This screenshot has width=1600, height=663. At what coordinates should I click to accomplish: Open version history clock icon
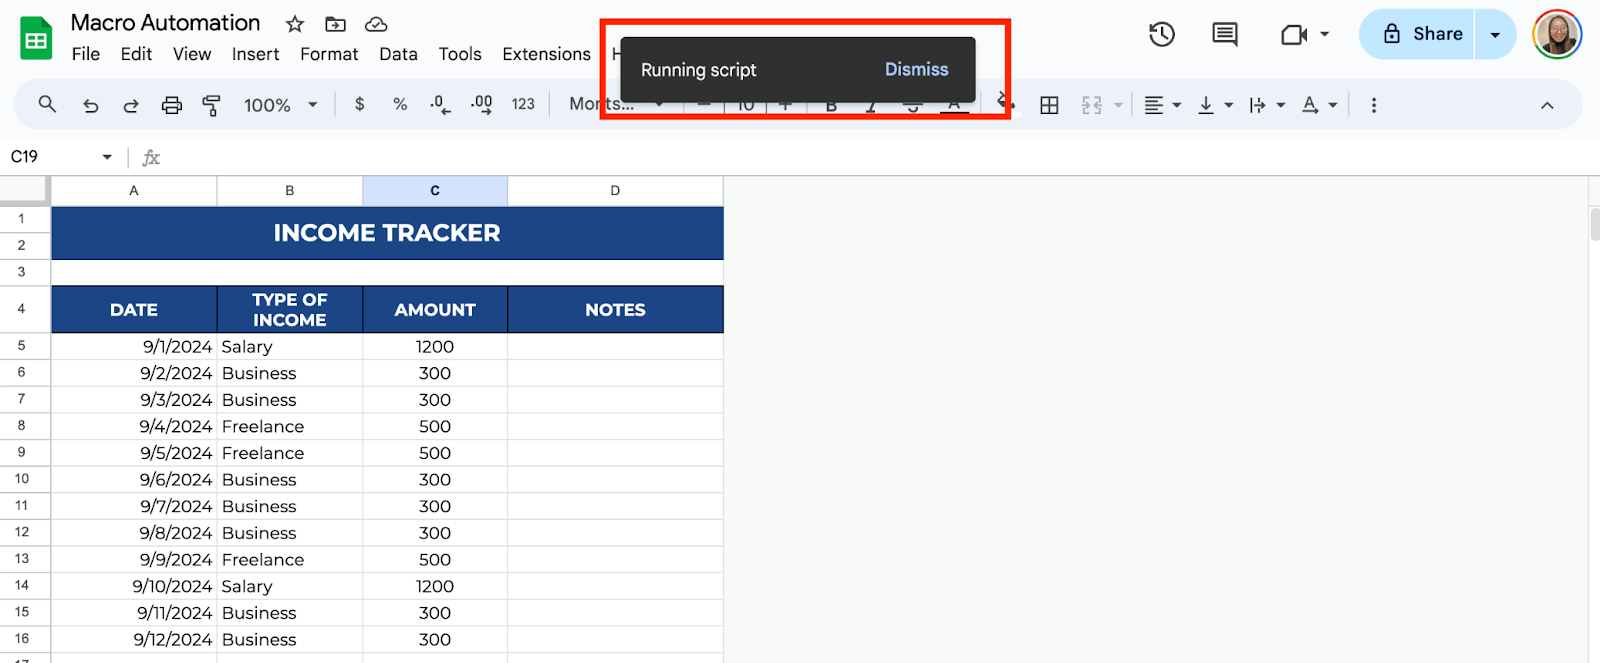[1161, 35]
